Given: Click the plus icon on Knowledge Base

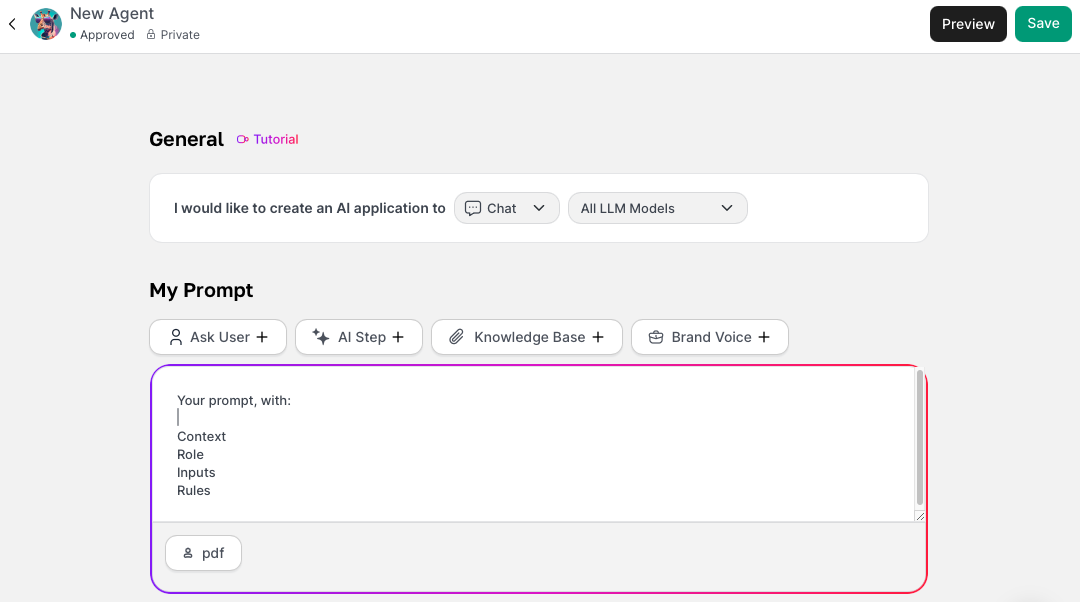Looking at the screenshot, I should pyautogui.click(x=598, y=337).
